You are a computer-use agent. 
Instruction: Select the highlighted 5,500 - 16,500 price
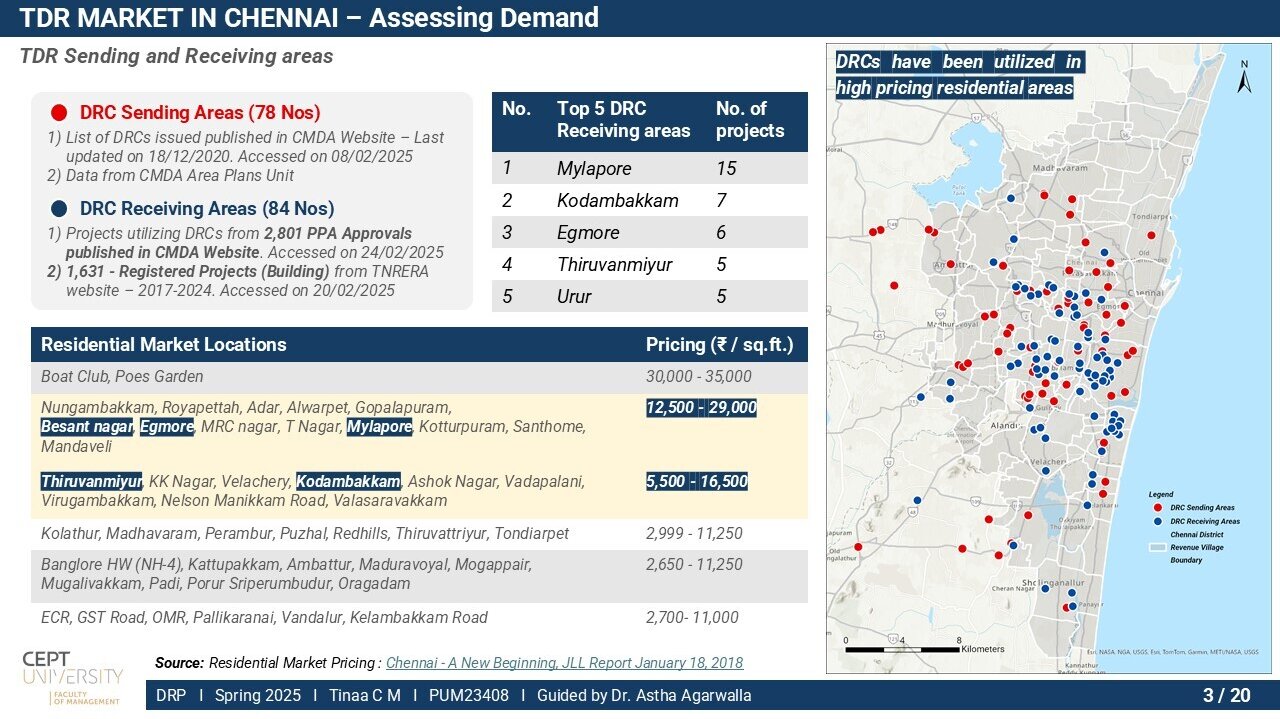(x=697, y=481)
